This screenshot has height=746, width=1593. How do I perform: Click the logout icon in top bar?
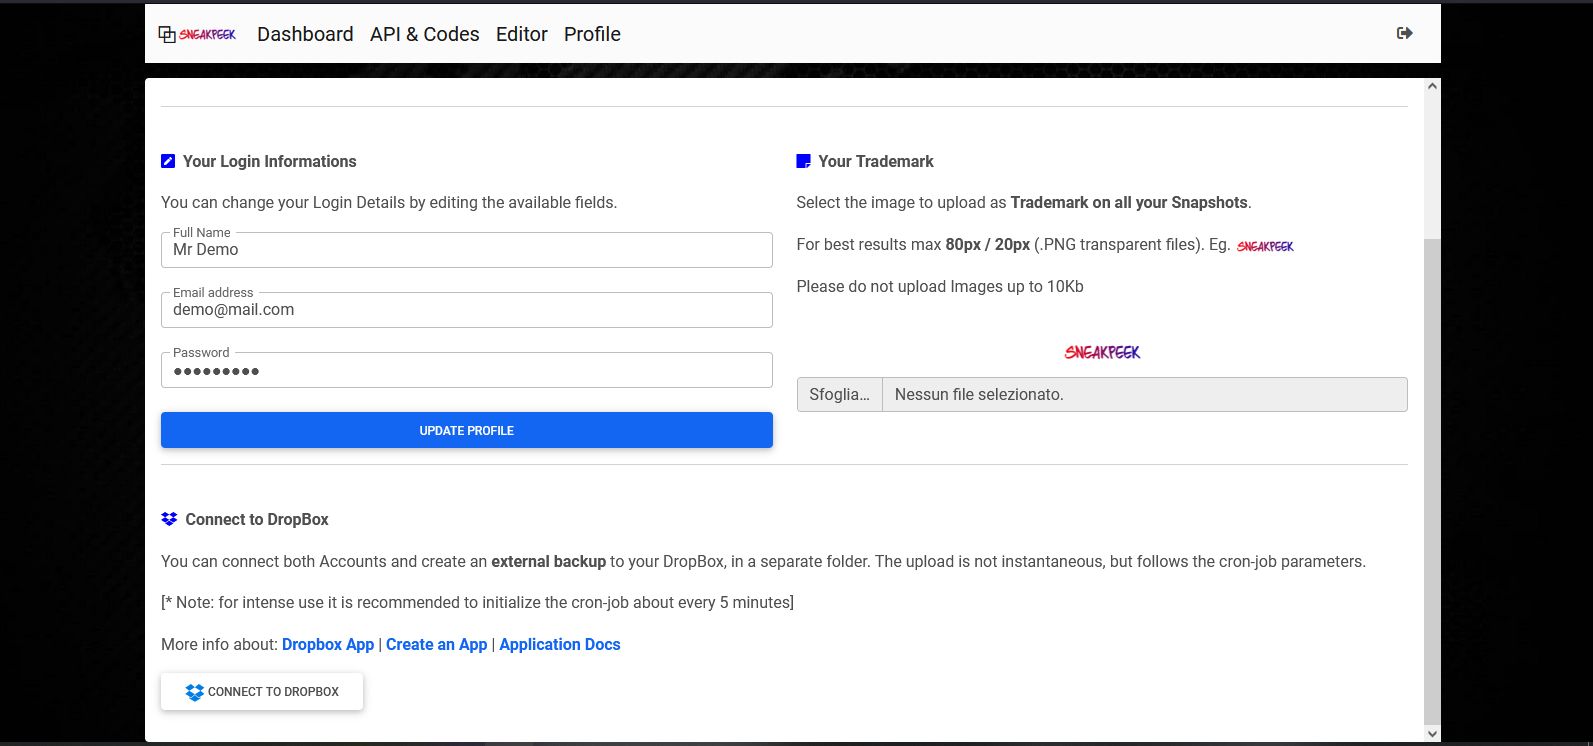[1404, 33]
